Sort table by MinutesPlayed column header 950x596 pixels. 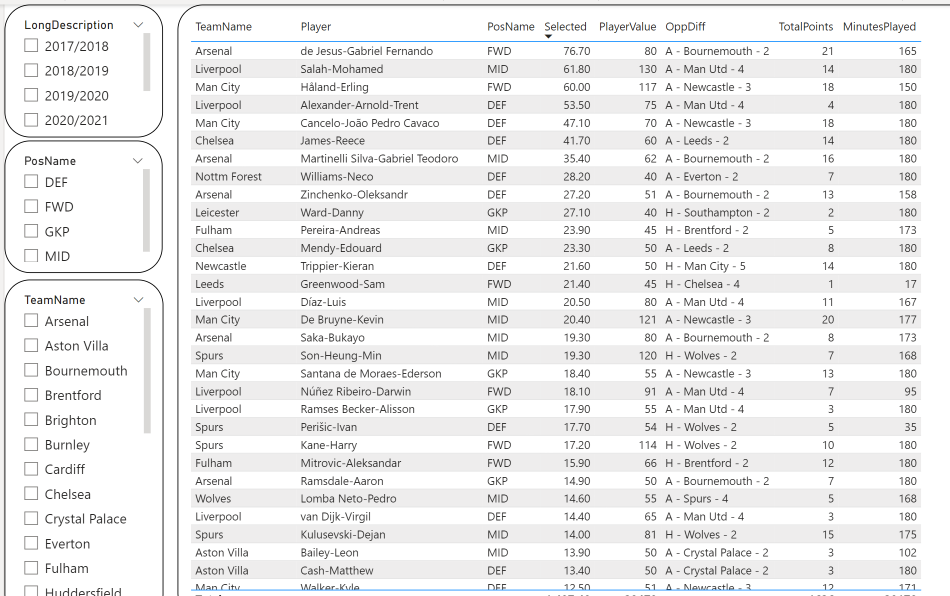(x=879, y=27)
